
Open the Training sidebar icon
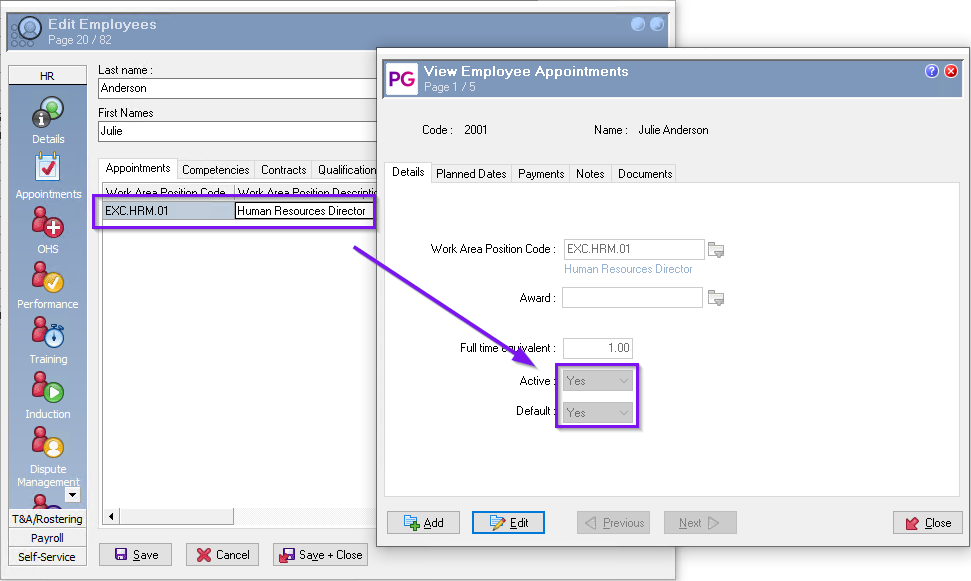coord(47,333)
